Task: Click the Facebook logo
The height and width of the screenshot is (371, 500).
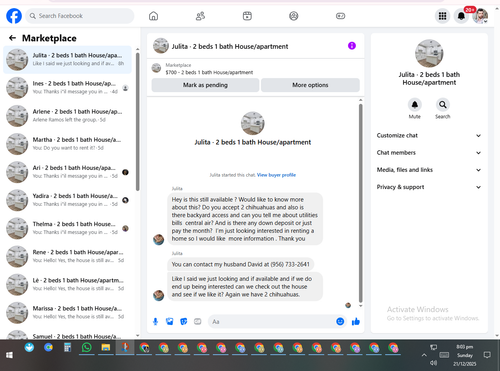Action: [x=14, y=16]
